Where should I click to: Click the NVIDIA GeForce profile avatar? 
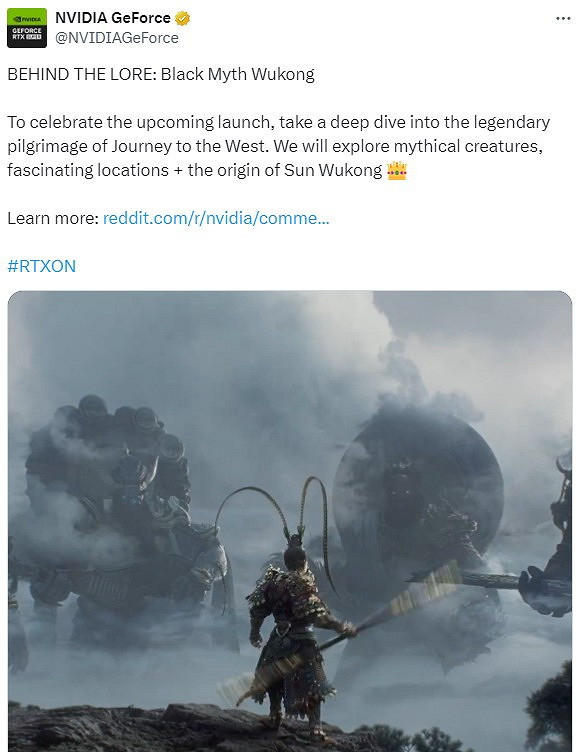click(x=27, y=28)
